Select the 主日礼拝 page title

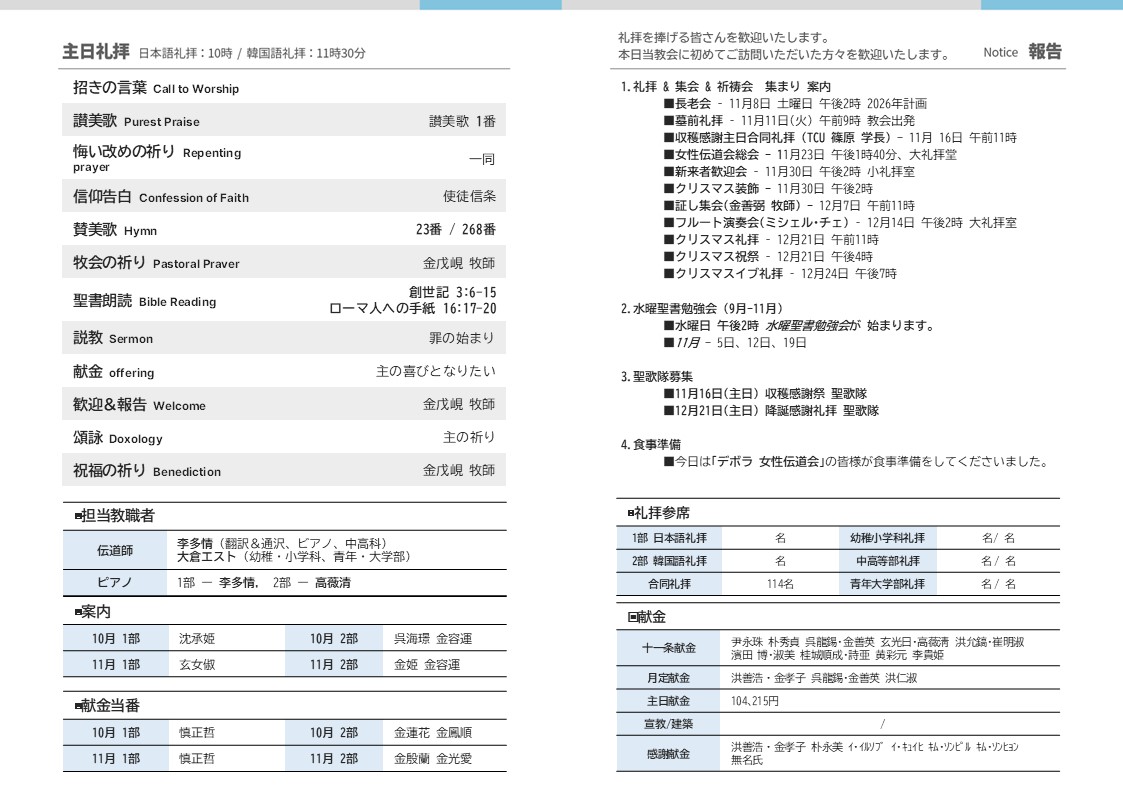96,51
